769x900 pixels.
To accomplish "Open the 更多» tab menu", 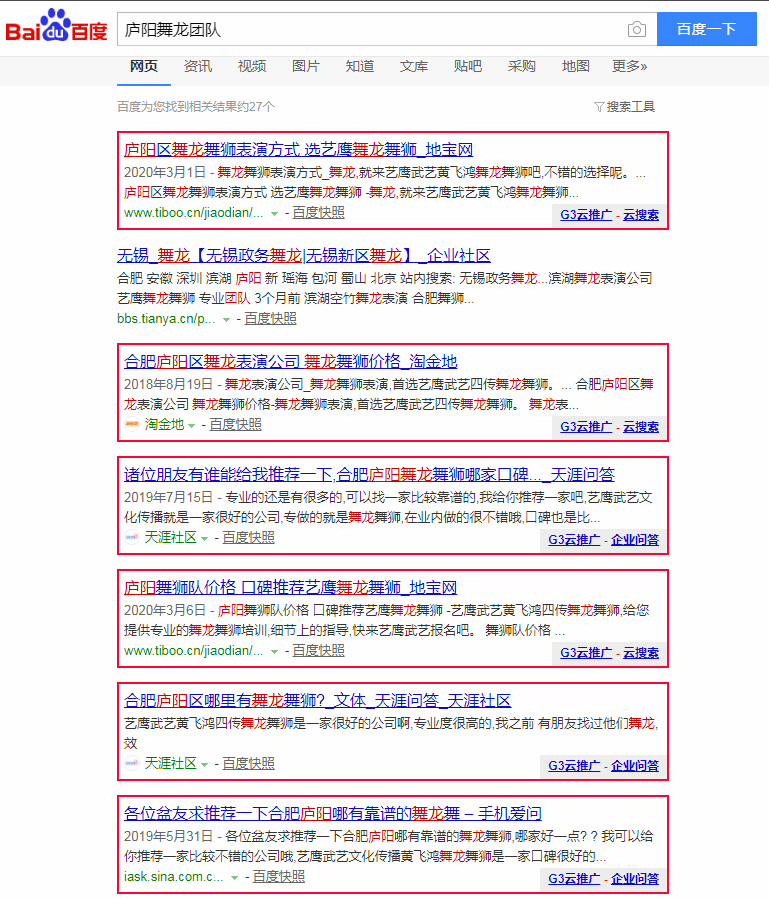I will pyautogui.click(x=630, y=67).
